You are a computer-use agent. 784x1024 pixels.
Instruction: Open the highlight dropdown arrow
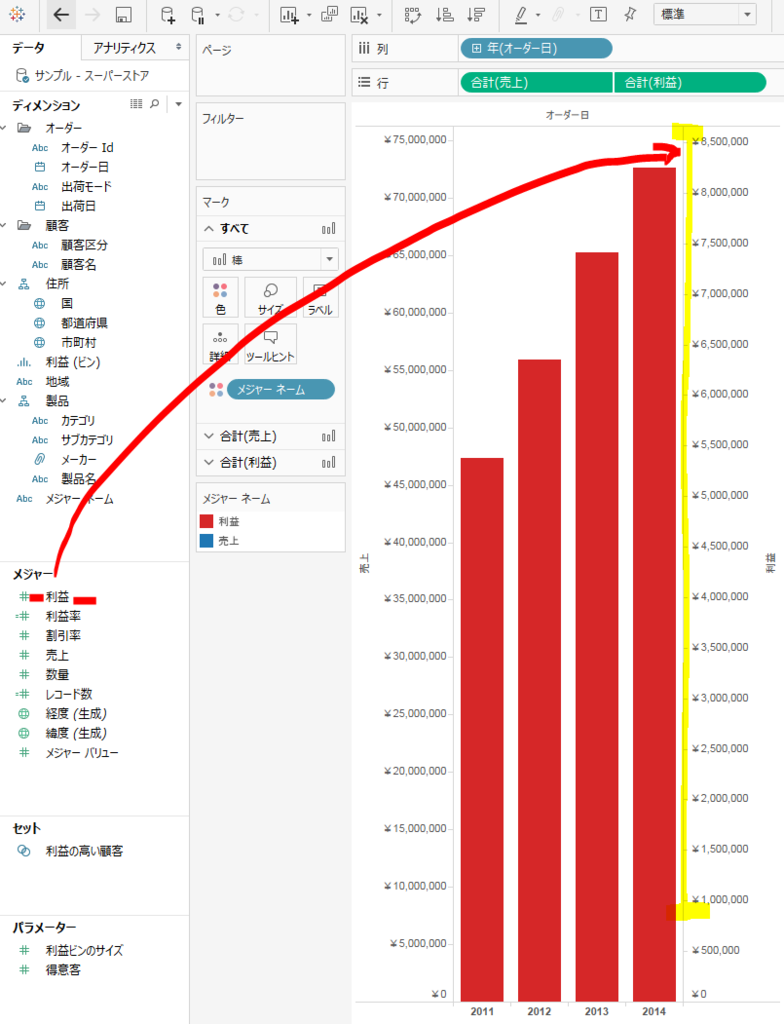pos(538,14)
